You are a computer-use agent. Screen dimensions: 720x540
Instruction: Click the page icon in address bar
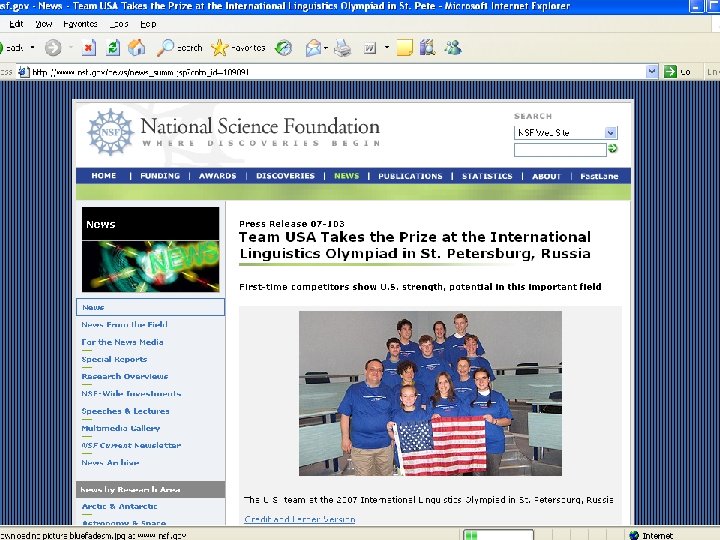point(23,72)
